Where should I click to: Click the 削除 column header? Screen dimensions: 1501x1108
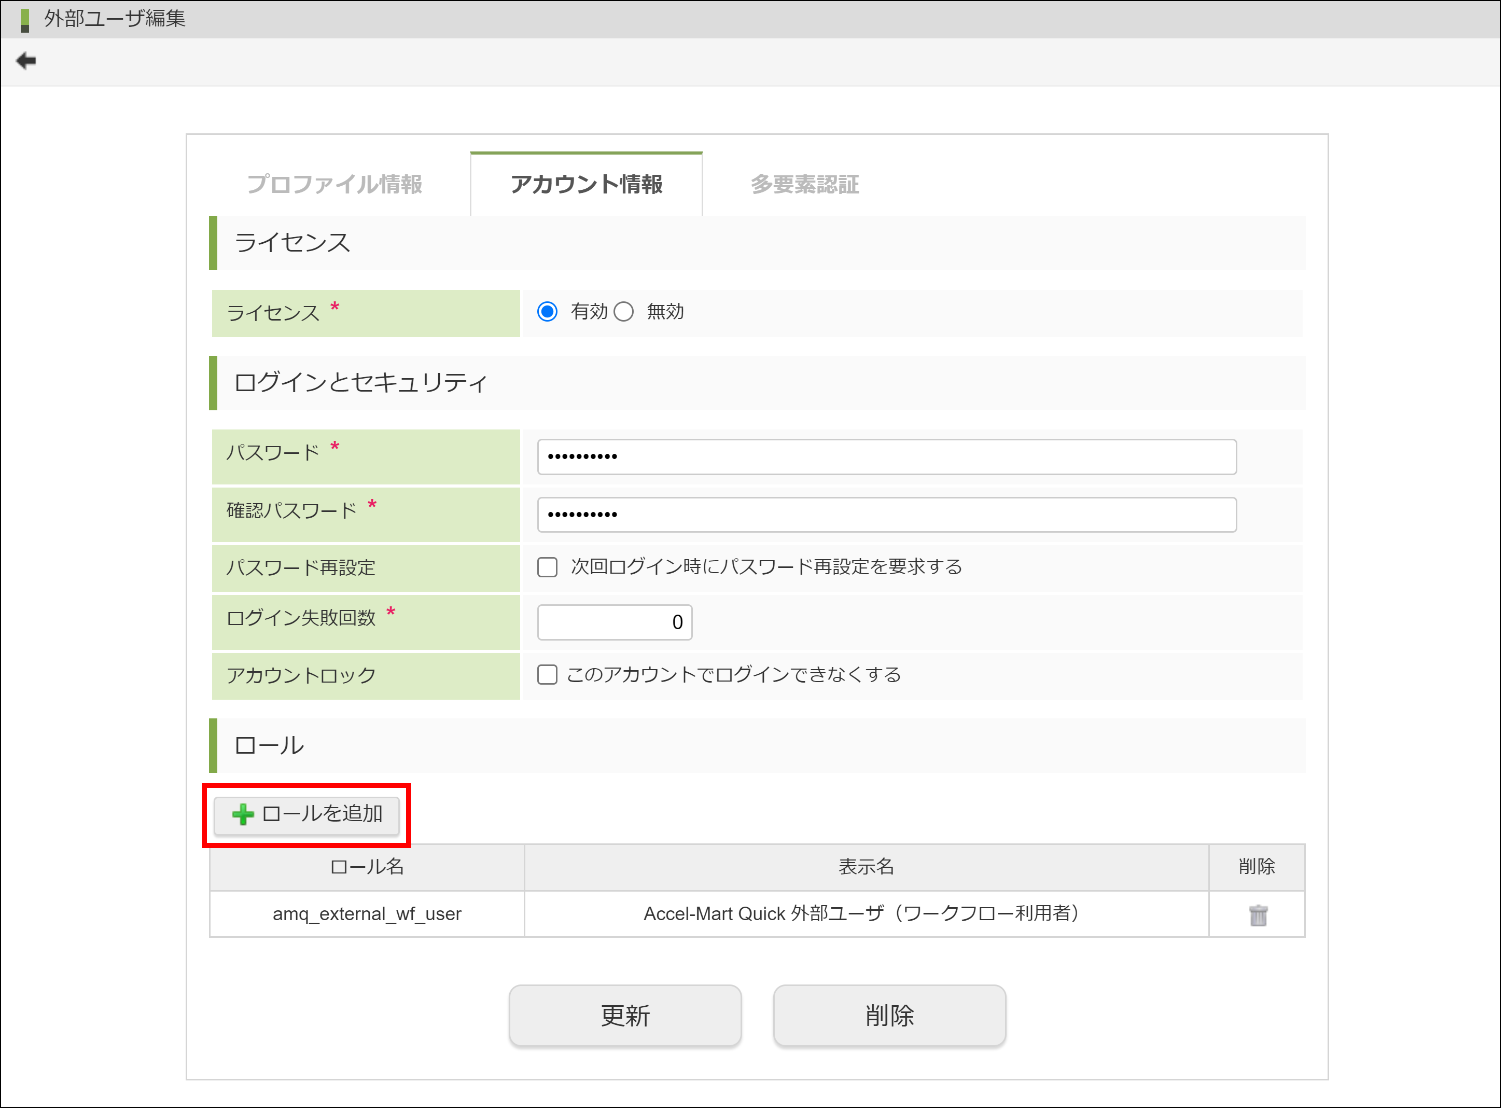click(1257, 867)
